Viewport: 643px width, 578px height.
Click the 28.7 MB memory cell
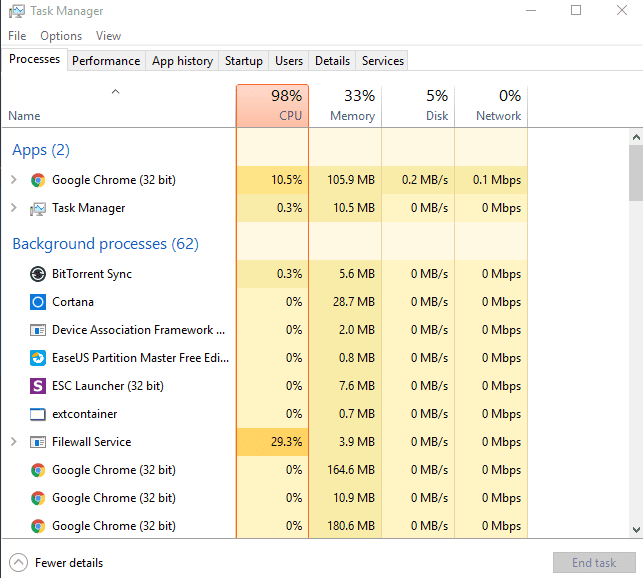pyautogui.click(x=345, y=302)
